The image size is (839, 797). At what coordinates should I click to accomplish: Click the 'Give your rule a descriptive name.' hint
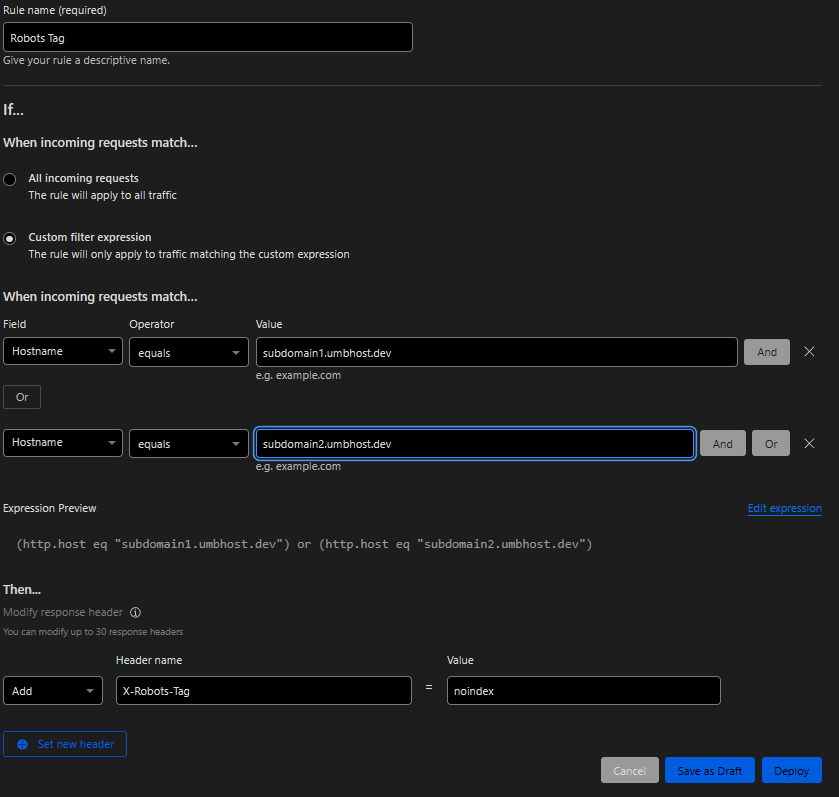coord(87,60)
